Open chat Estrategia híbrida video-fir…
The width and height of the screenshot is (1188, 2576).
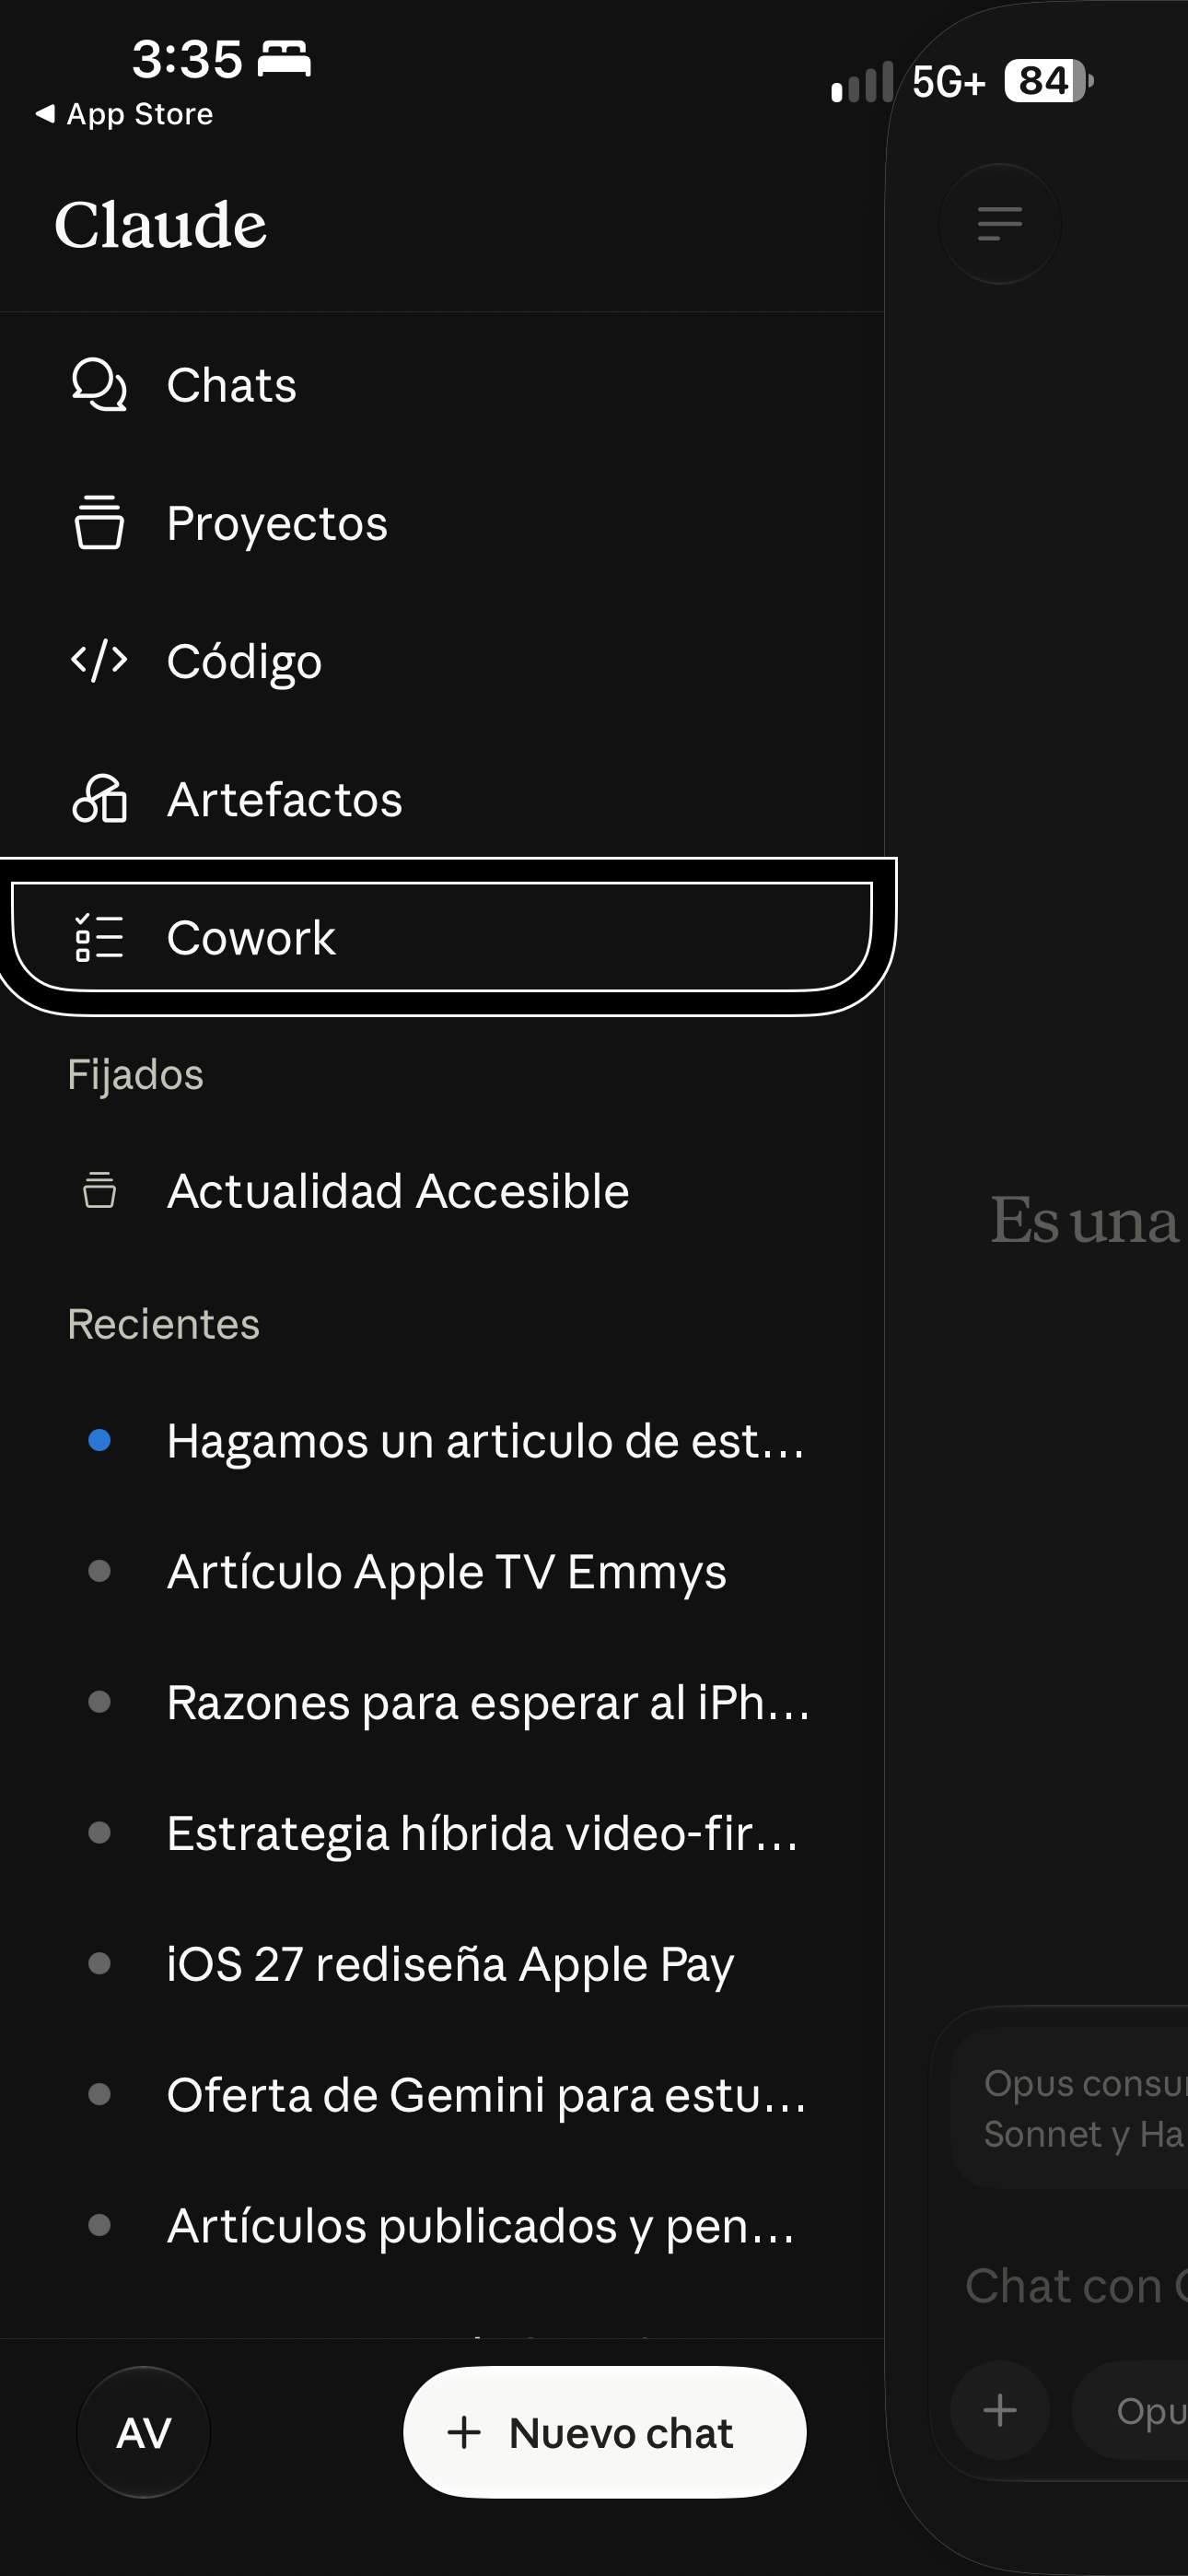[442, 1833]
